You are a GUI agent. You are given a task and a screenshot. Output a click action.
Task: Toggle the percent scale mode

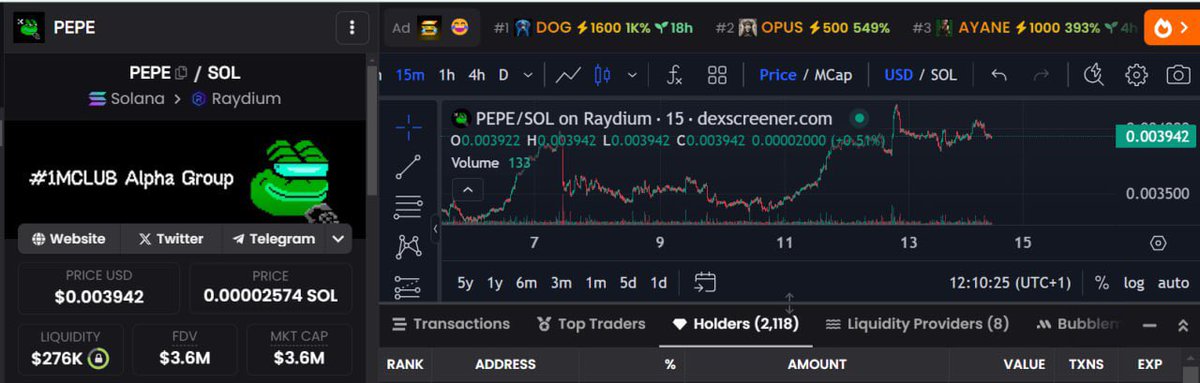1101,283
